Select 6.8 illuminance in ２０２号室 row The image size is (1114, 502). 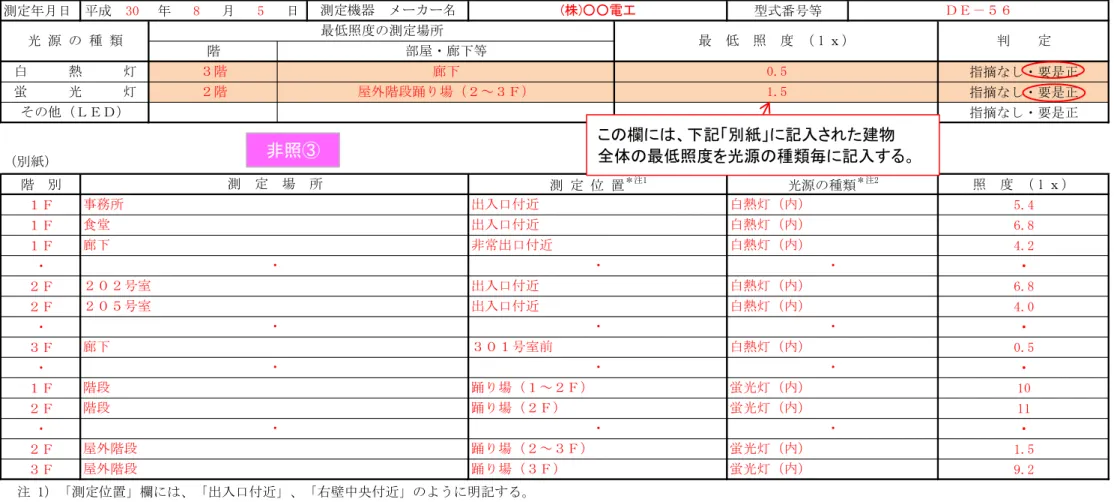point(1024,286)
